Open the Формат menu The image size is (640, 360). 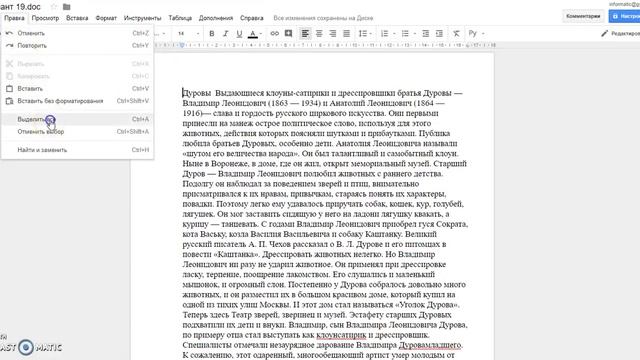point(106,18)
